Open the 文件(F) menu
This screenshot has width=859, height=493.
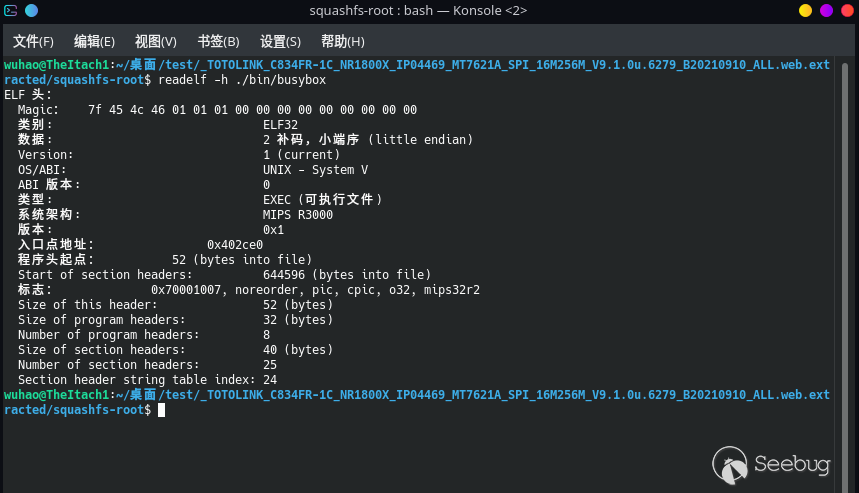tap(33, 42)
